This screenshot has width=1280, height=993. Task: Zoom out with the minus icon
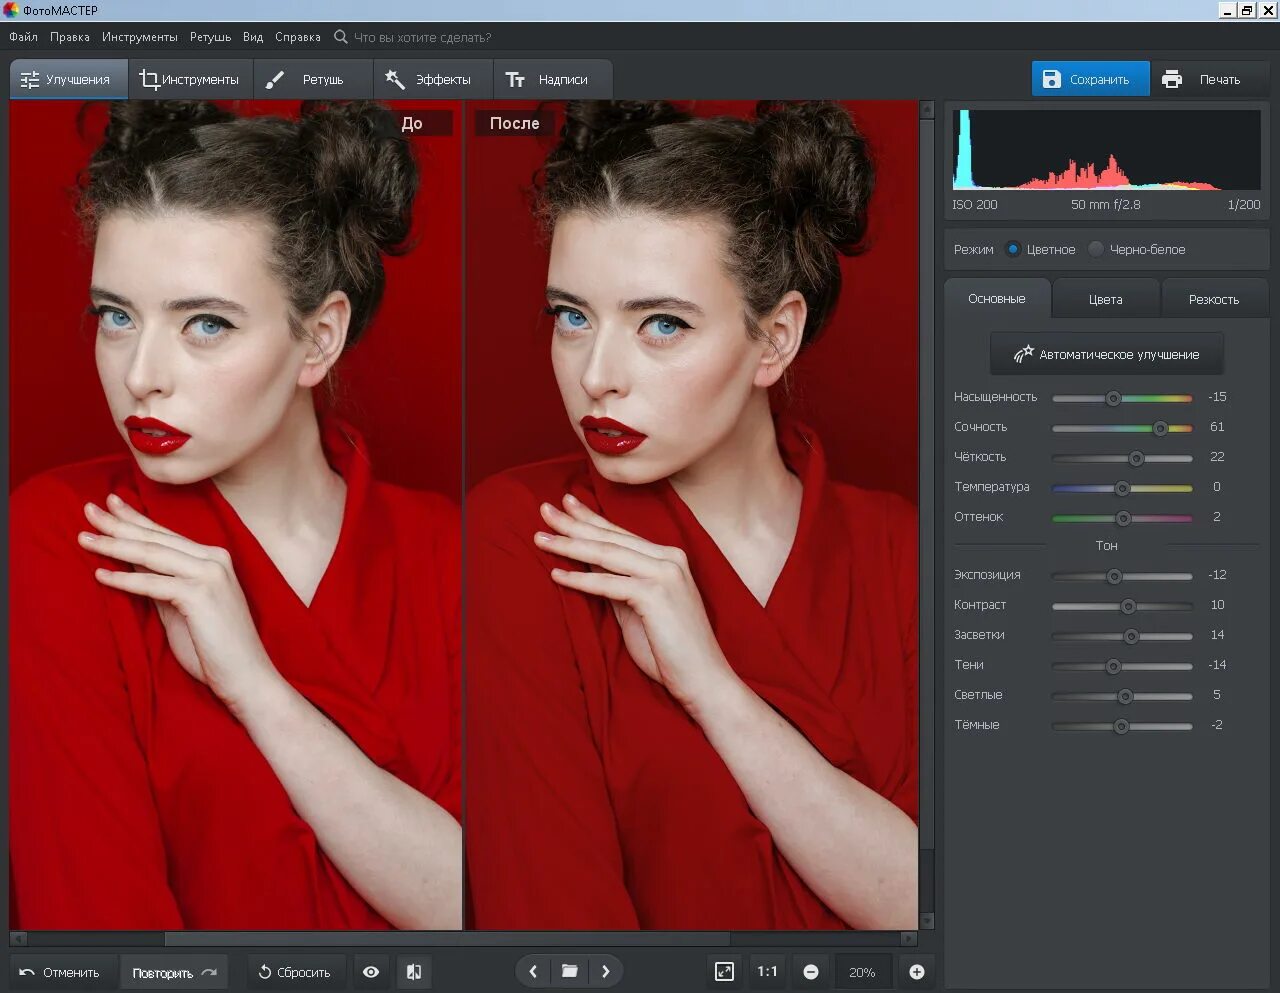click(811, 972)
